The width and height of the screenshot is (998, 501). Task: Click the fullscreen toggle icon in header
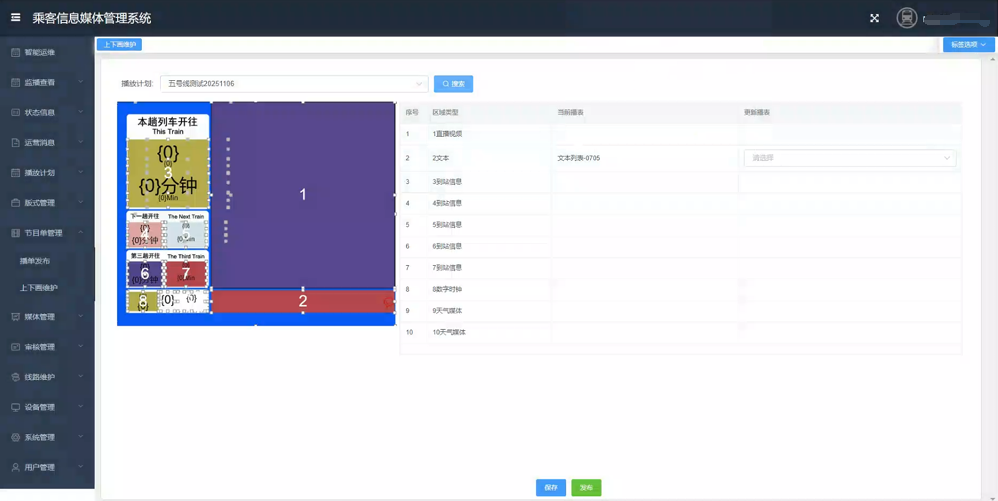[874, 18]
